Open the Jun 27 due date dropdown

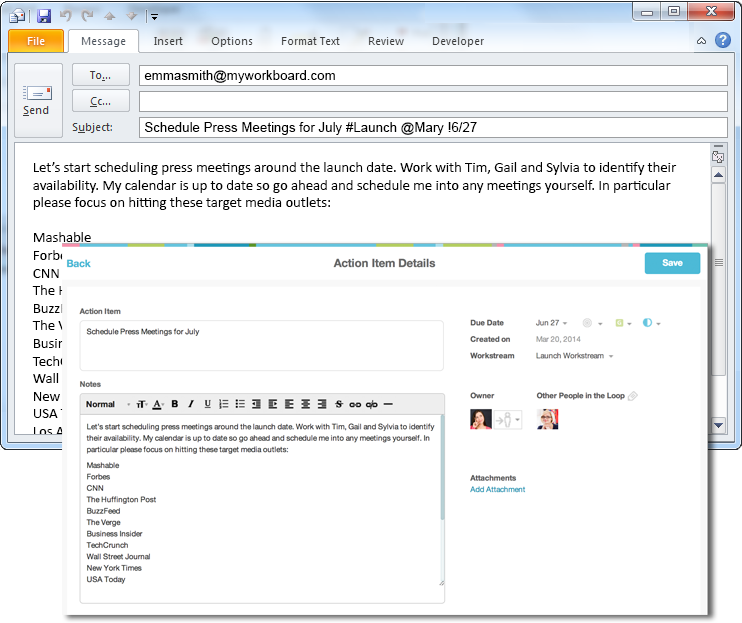[551, 323]
